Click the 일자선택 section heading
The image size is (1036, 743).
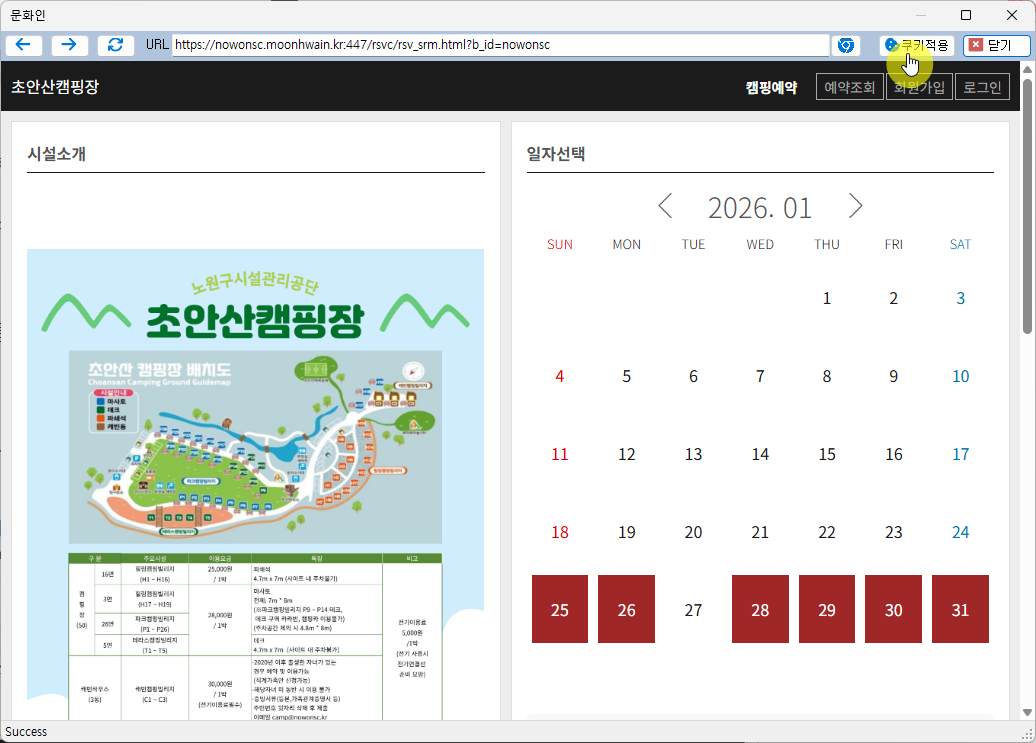(556, 154)
